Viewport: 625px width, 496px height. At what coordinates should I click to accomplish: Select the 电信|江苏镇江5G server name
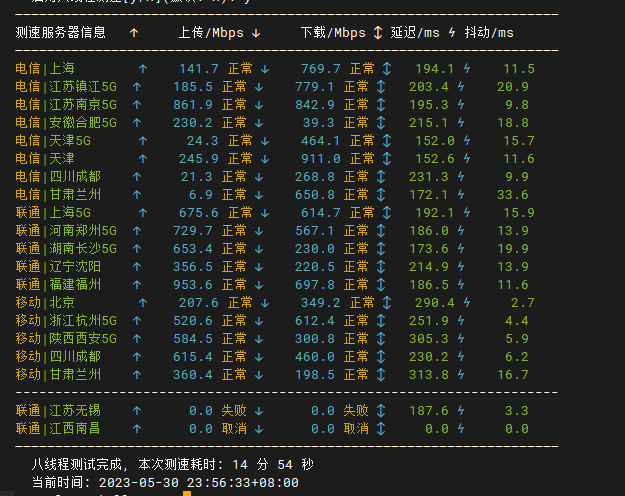(66, 87)
